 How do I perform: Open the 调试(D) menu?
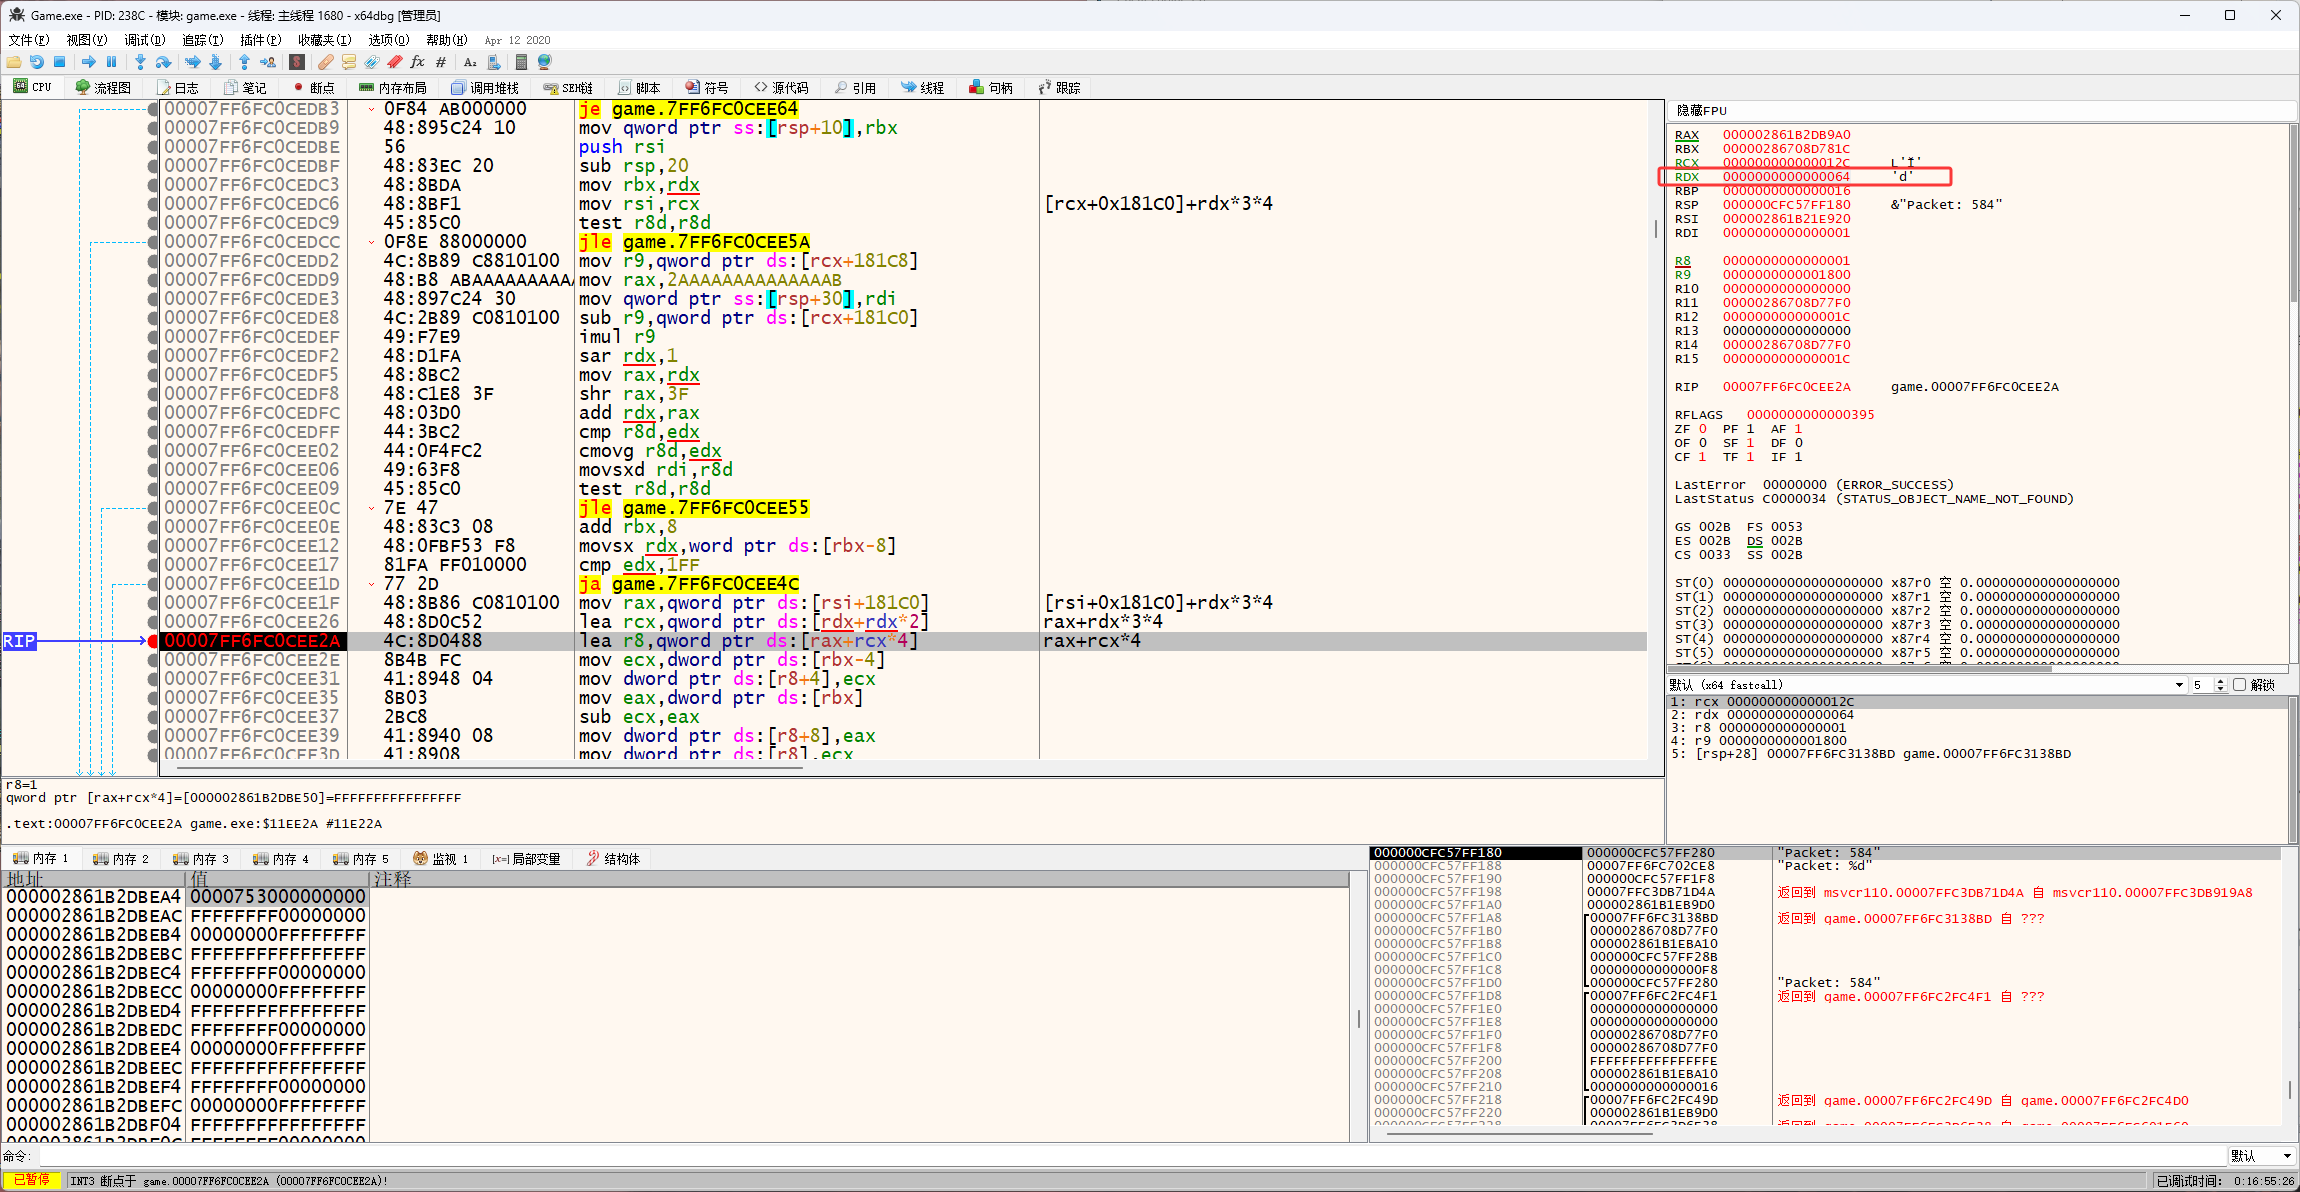144,40
